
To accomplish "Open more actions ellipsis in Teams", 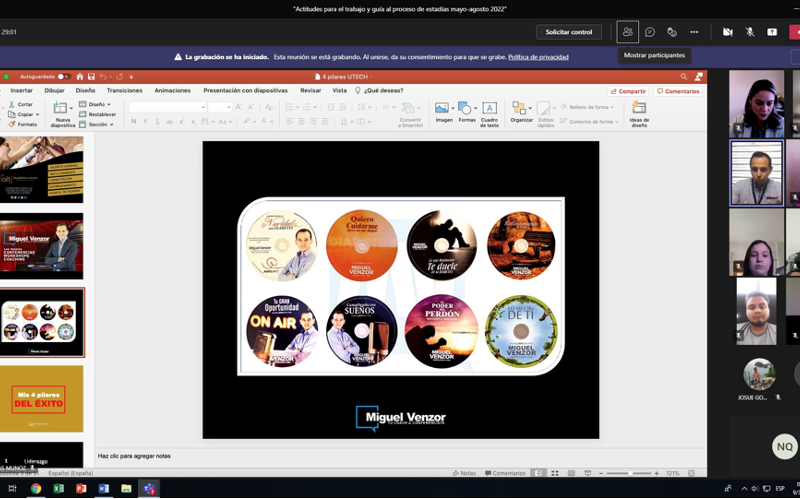I will (694, 32).
